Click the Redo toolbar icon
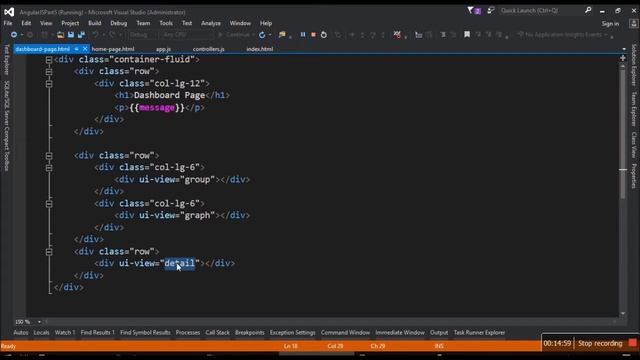Image resolution: width=640 pixels, height=360 pixels. click(112, 35)
